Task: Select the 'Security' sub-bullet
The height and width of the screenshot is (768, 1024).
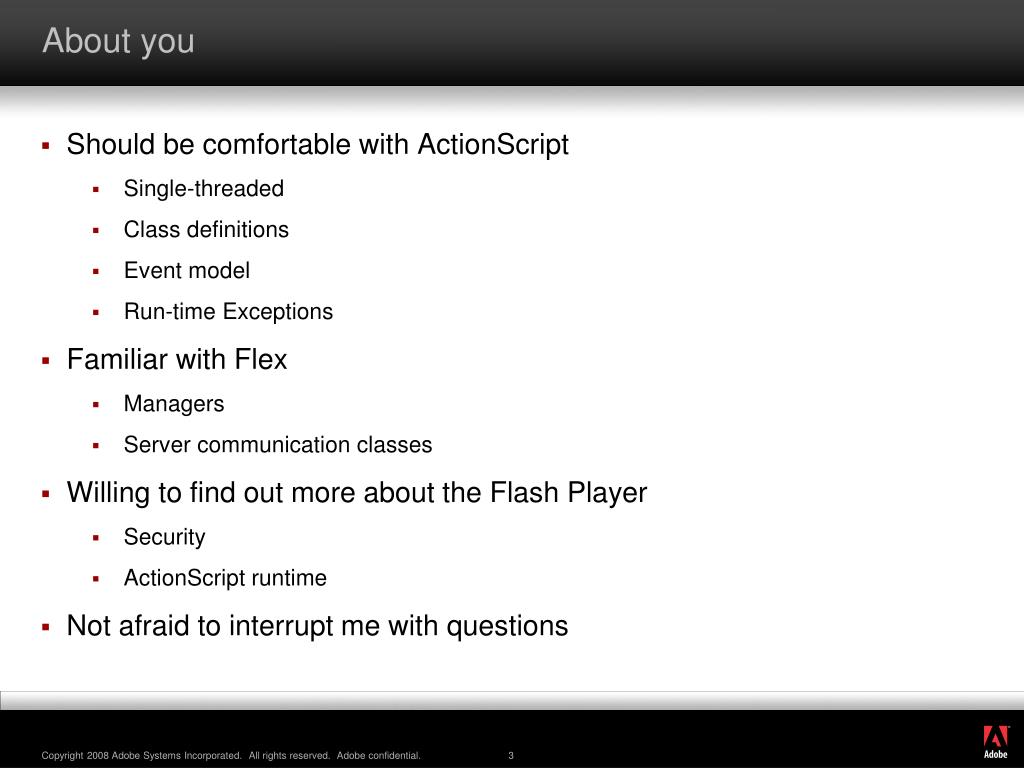Action: coord(165,537)
